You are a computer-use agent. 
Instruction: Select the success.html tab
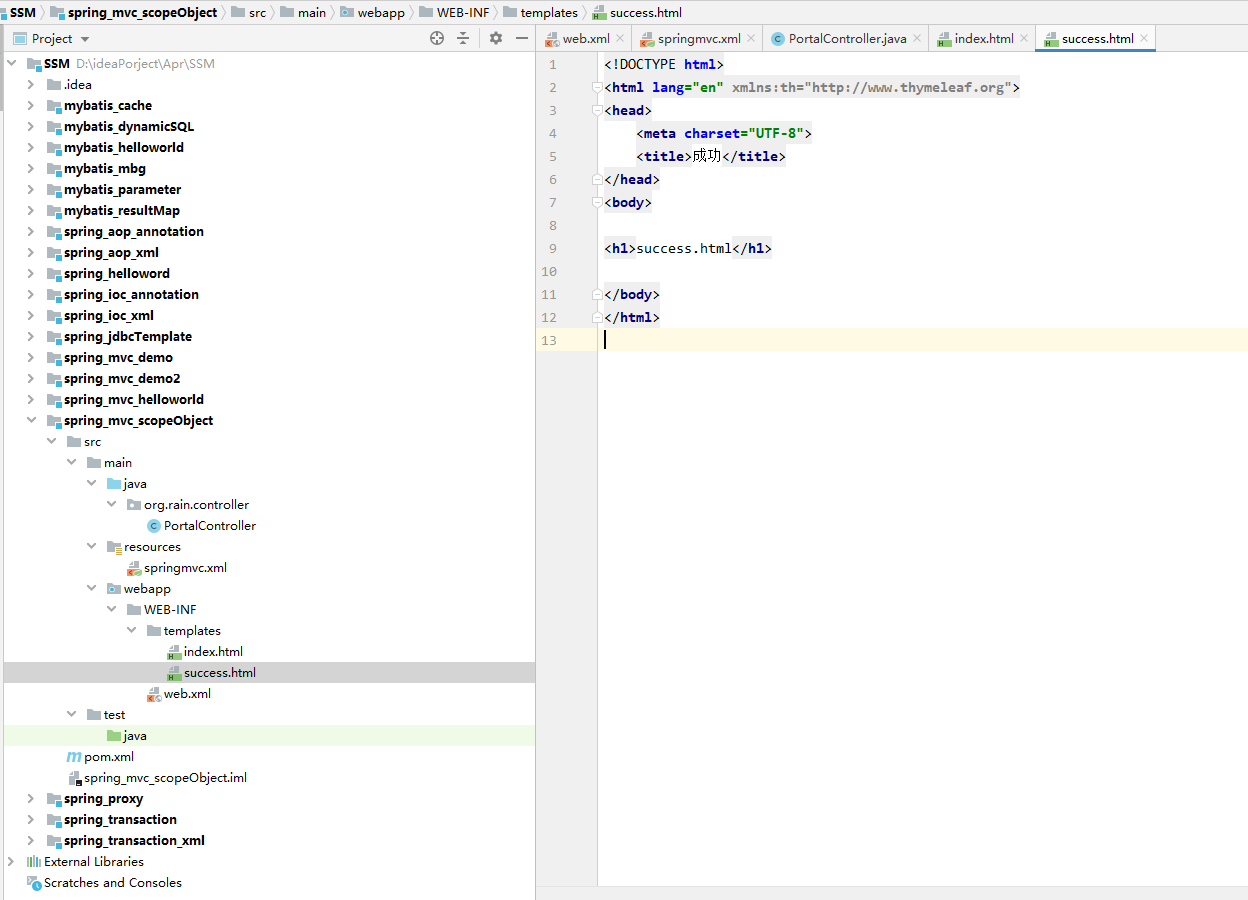pyautogui.click(x=1097, y=38)
